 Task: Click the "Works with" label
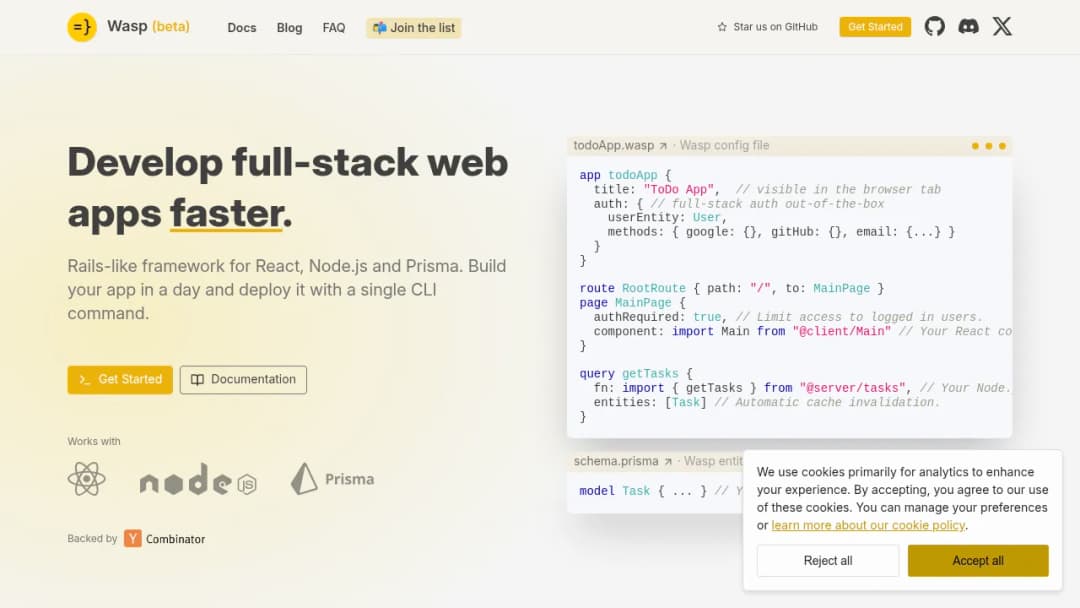tap(94, 441)
